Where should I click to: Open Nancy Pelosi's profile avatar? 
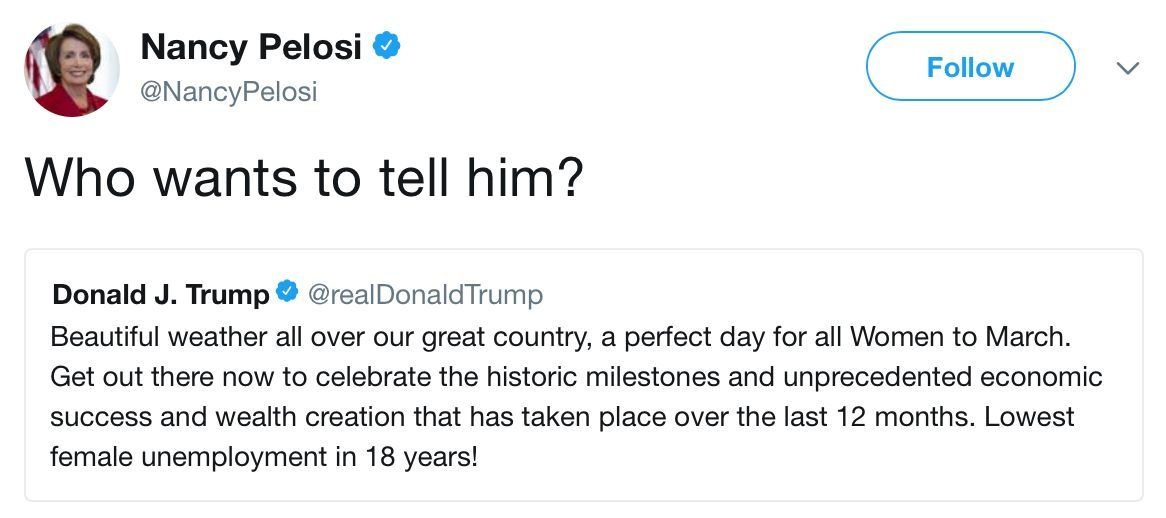(71, 68)
